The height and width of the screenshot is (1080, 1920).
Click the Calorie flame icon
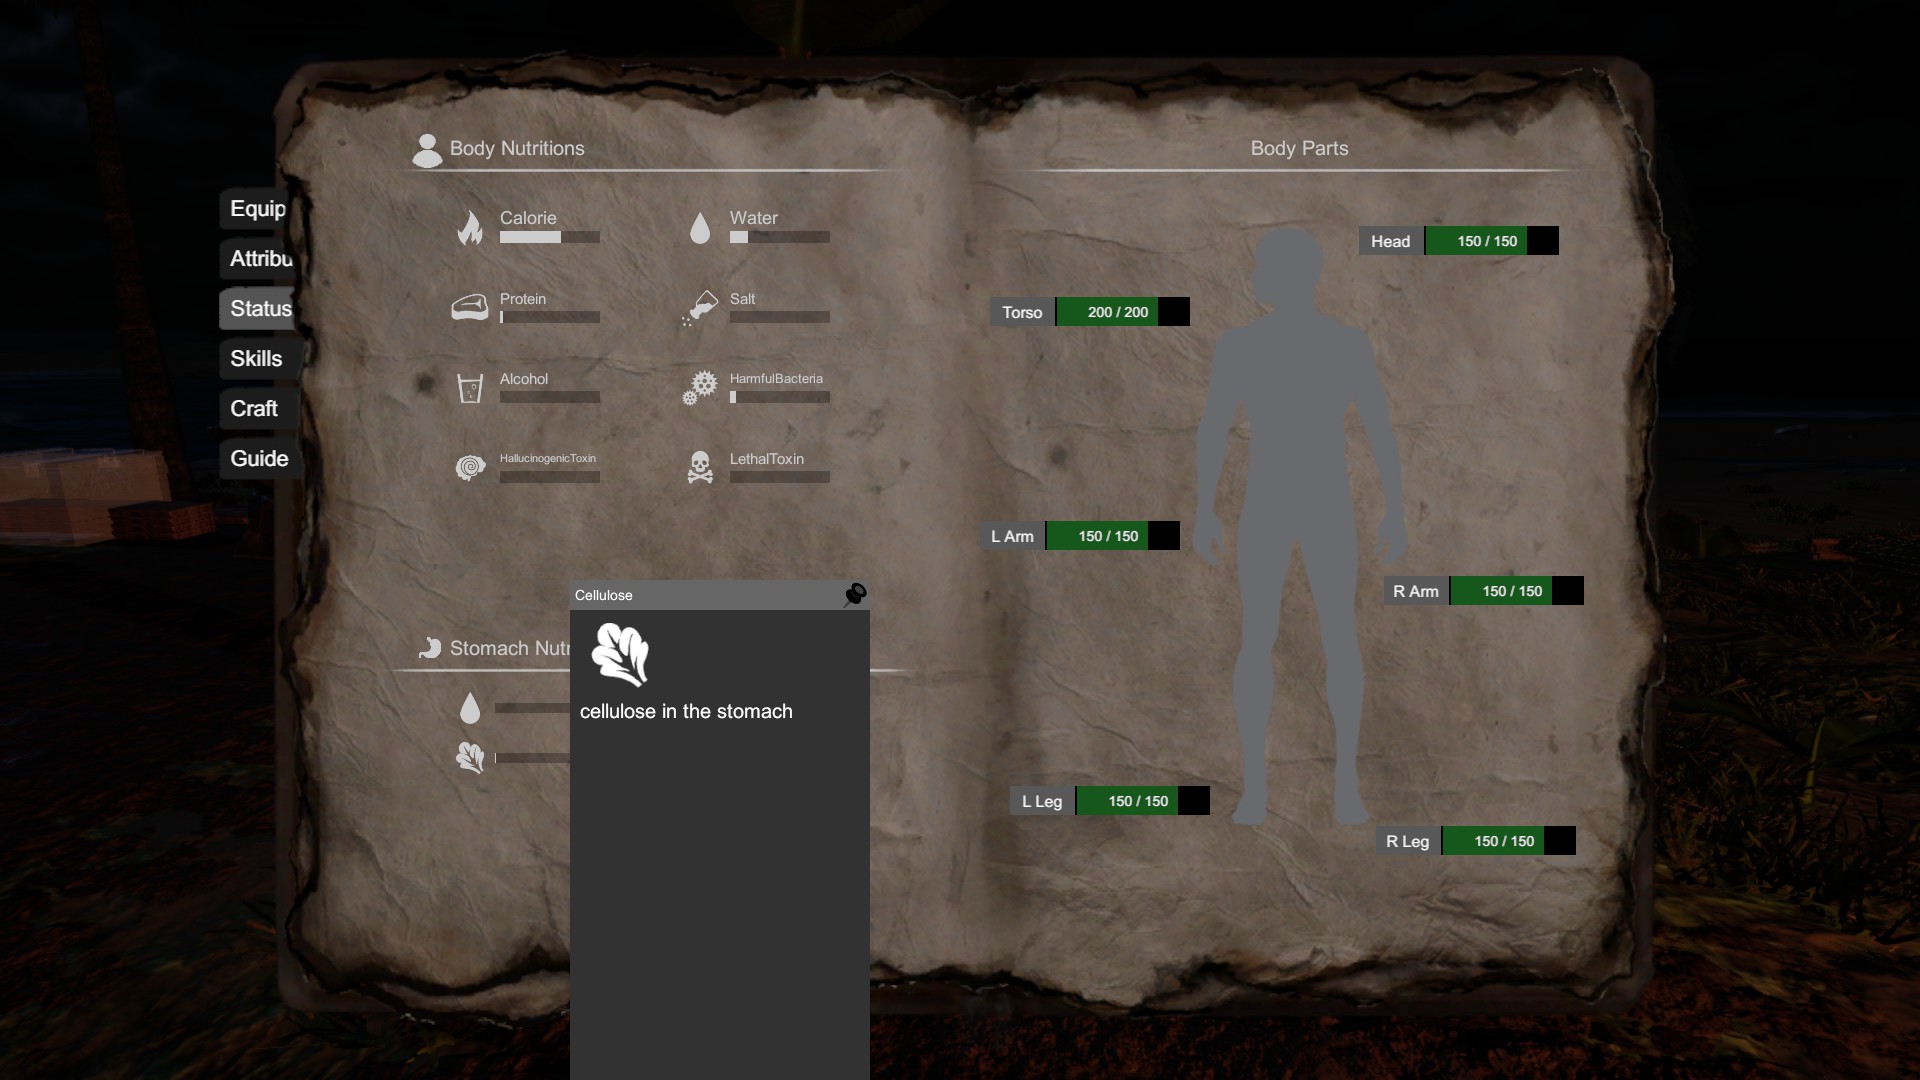(470, 228)
